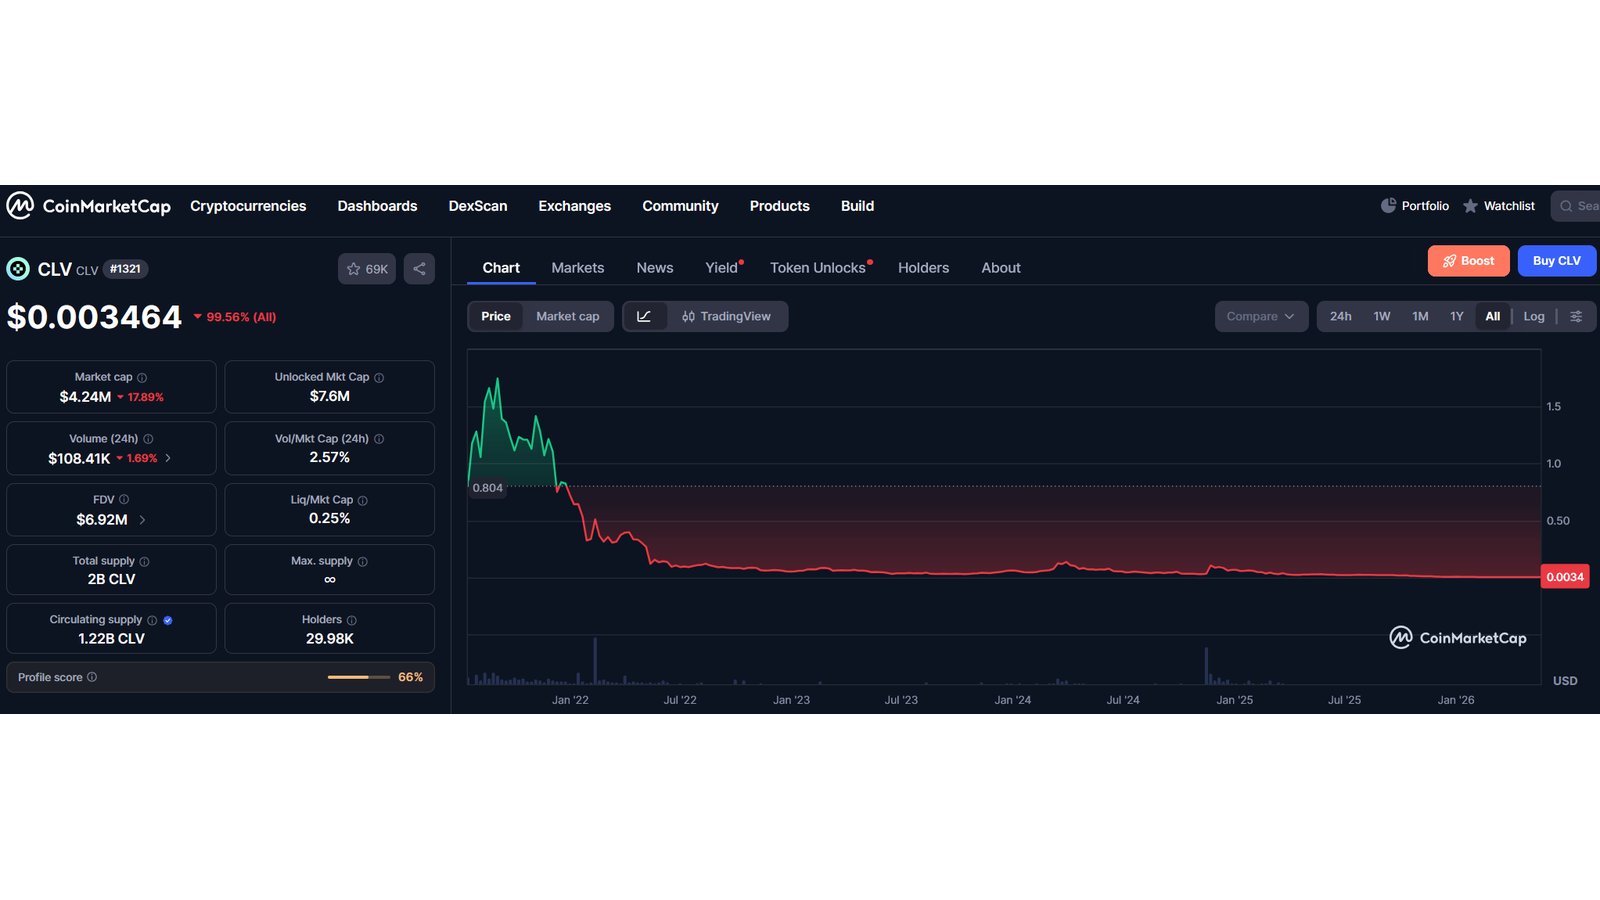Open the Token Unlocks tab
1600x900 pixels.
[819, 268]
